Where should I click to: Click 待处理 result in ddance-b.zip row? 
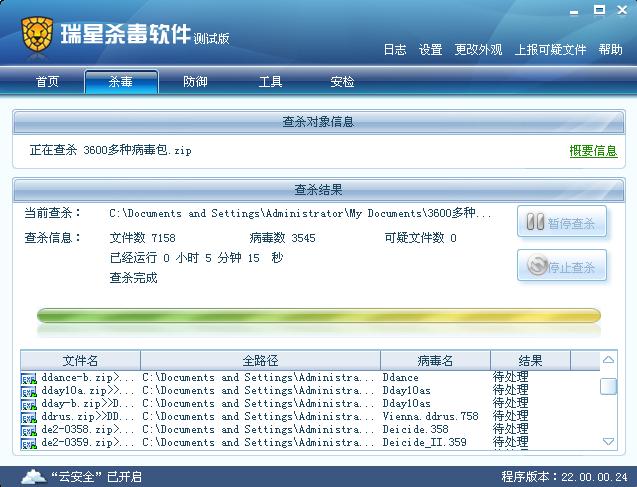point(510,377)
